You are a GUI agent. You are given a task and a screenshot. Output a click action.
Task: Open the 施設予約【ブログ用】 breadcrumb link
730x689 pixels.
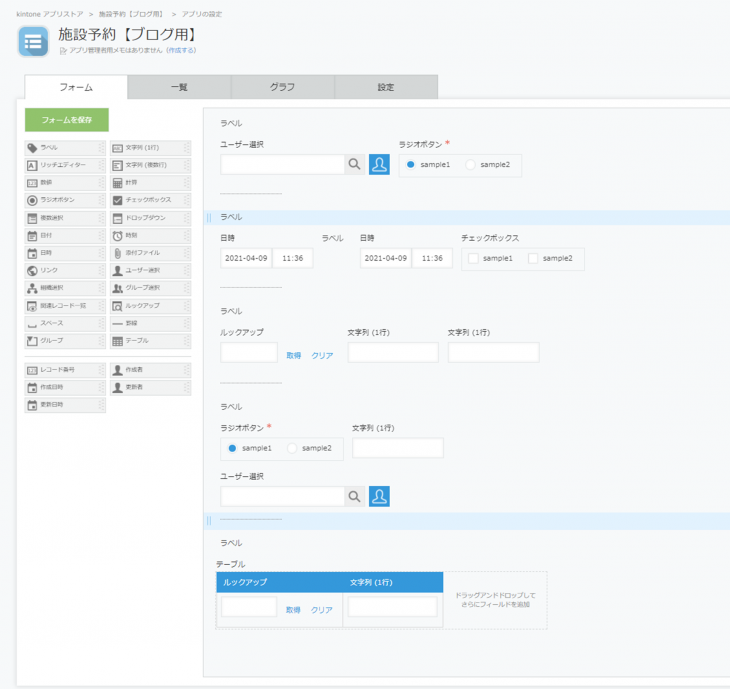point(131,14)
